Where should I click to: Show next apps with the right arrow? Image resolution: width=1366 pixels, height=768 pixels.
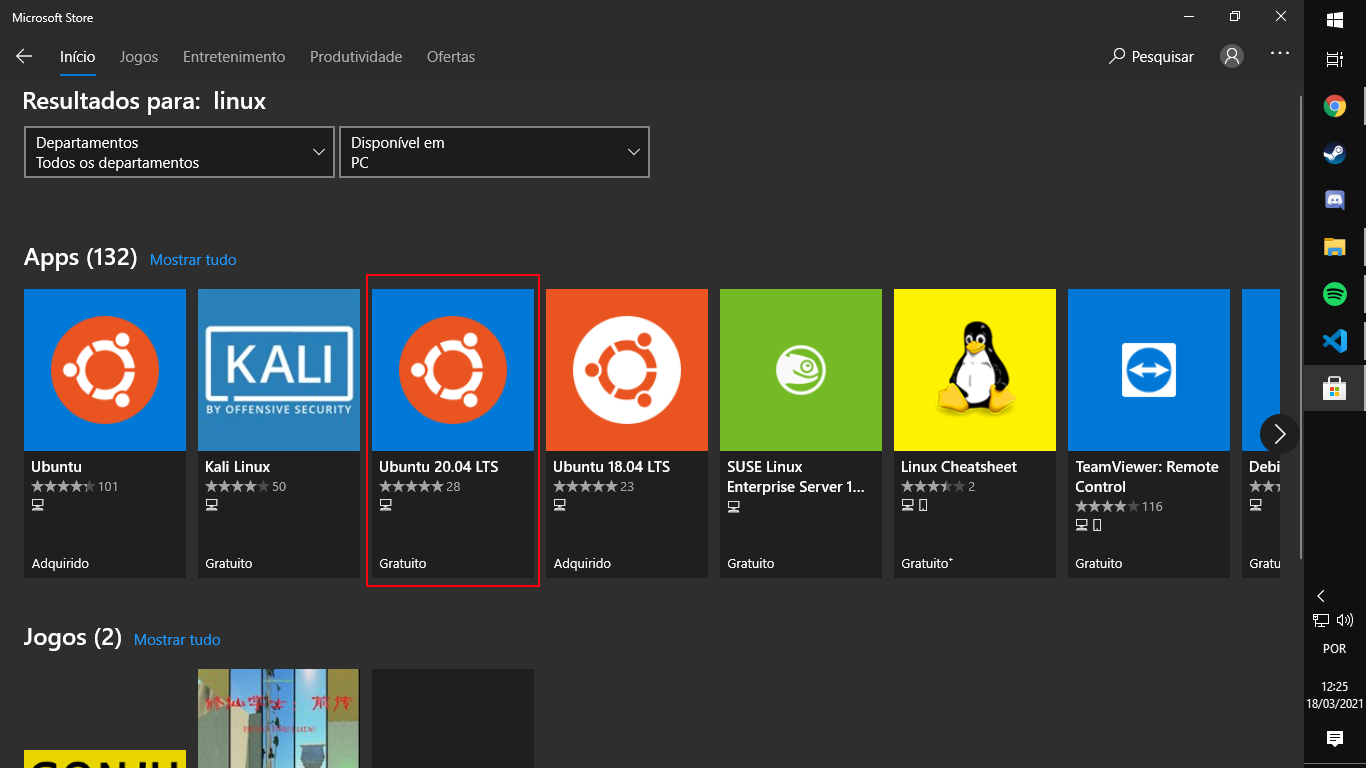1279,434
